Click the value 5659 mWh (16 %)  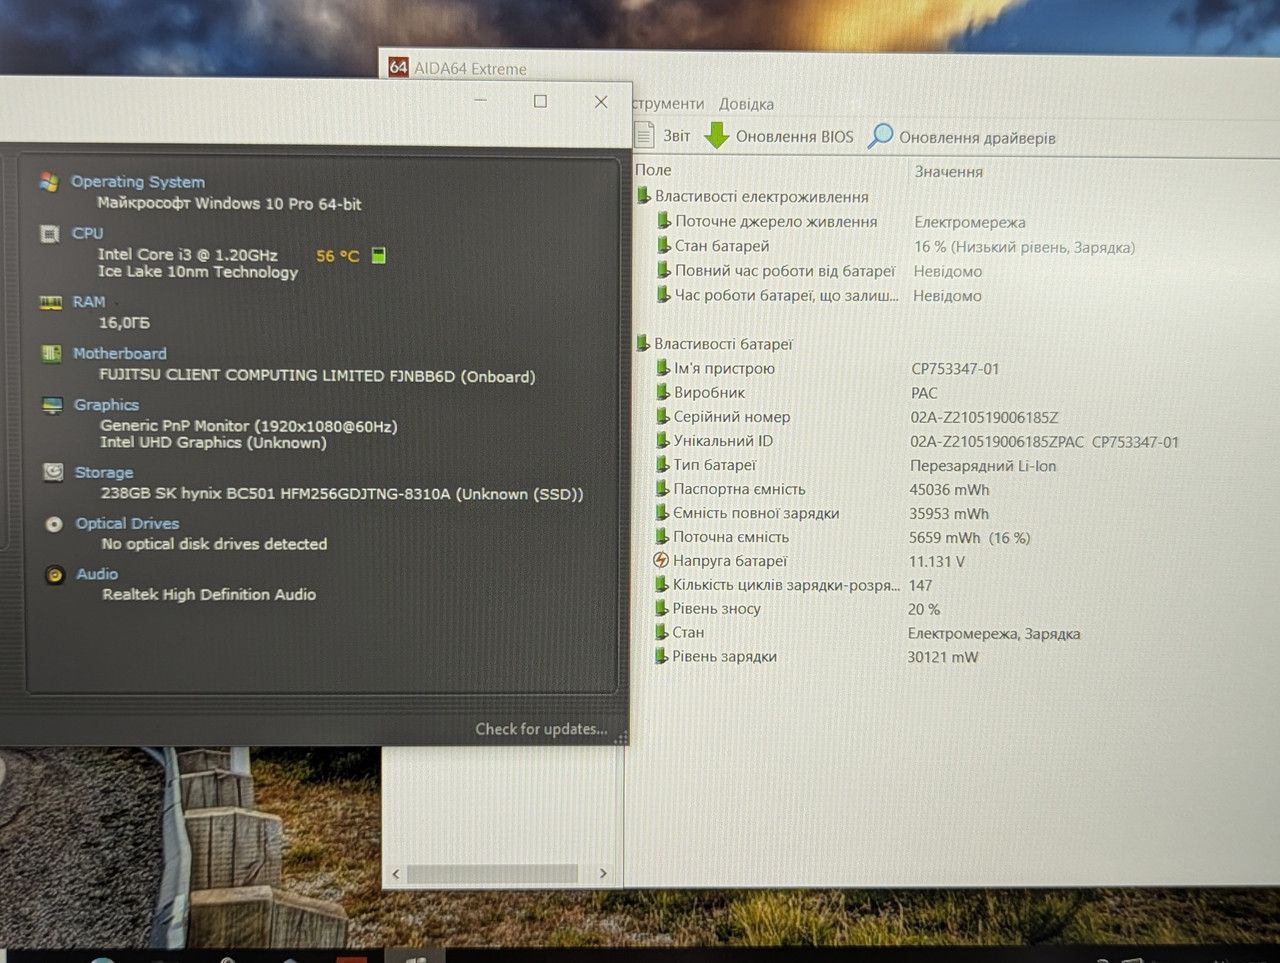(970, 538)
